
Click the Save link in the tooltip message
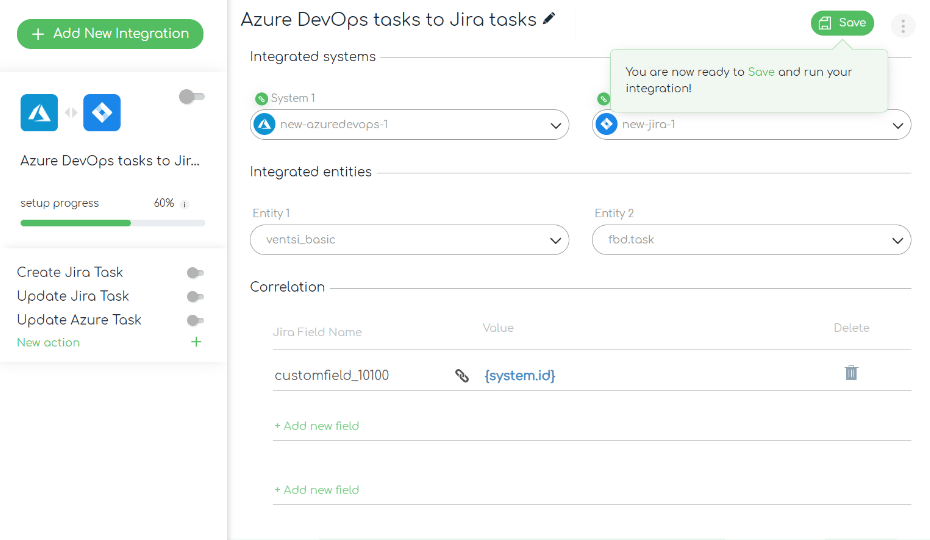coord(761,72)
